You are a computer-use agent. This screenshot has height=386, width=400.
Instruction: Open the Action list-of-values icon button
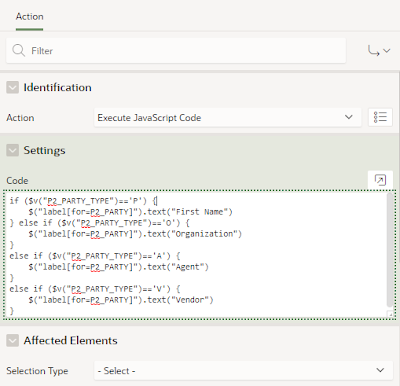(380, 117)
